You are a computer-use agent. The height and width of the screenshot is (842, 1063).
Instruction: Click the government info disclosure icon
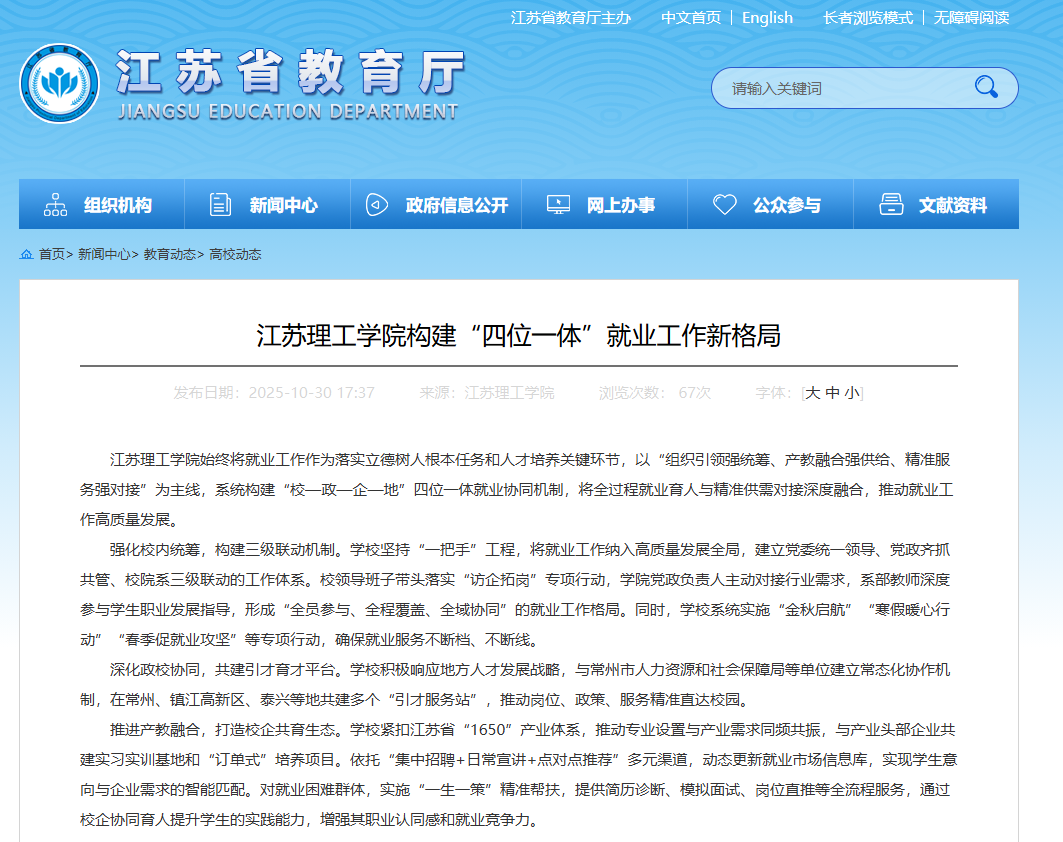point(377,205)
